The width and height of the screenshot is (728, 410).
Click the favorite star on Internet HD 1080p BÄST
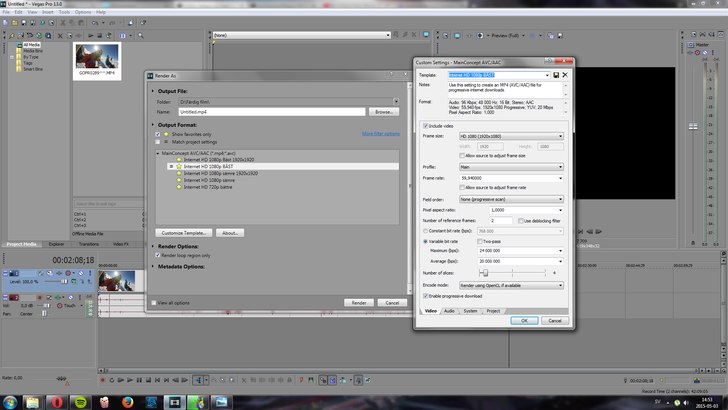click(179, 167)
